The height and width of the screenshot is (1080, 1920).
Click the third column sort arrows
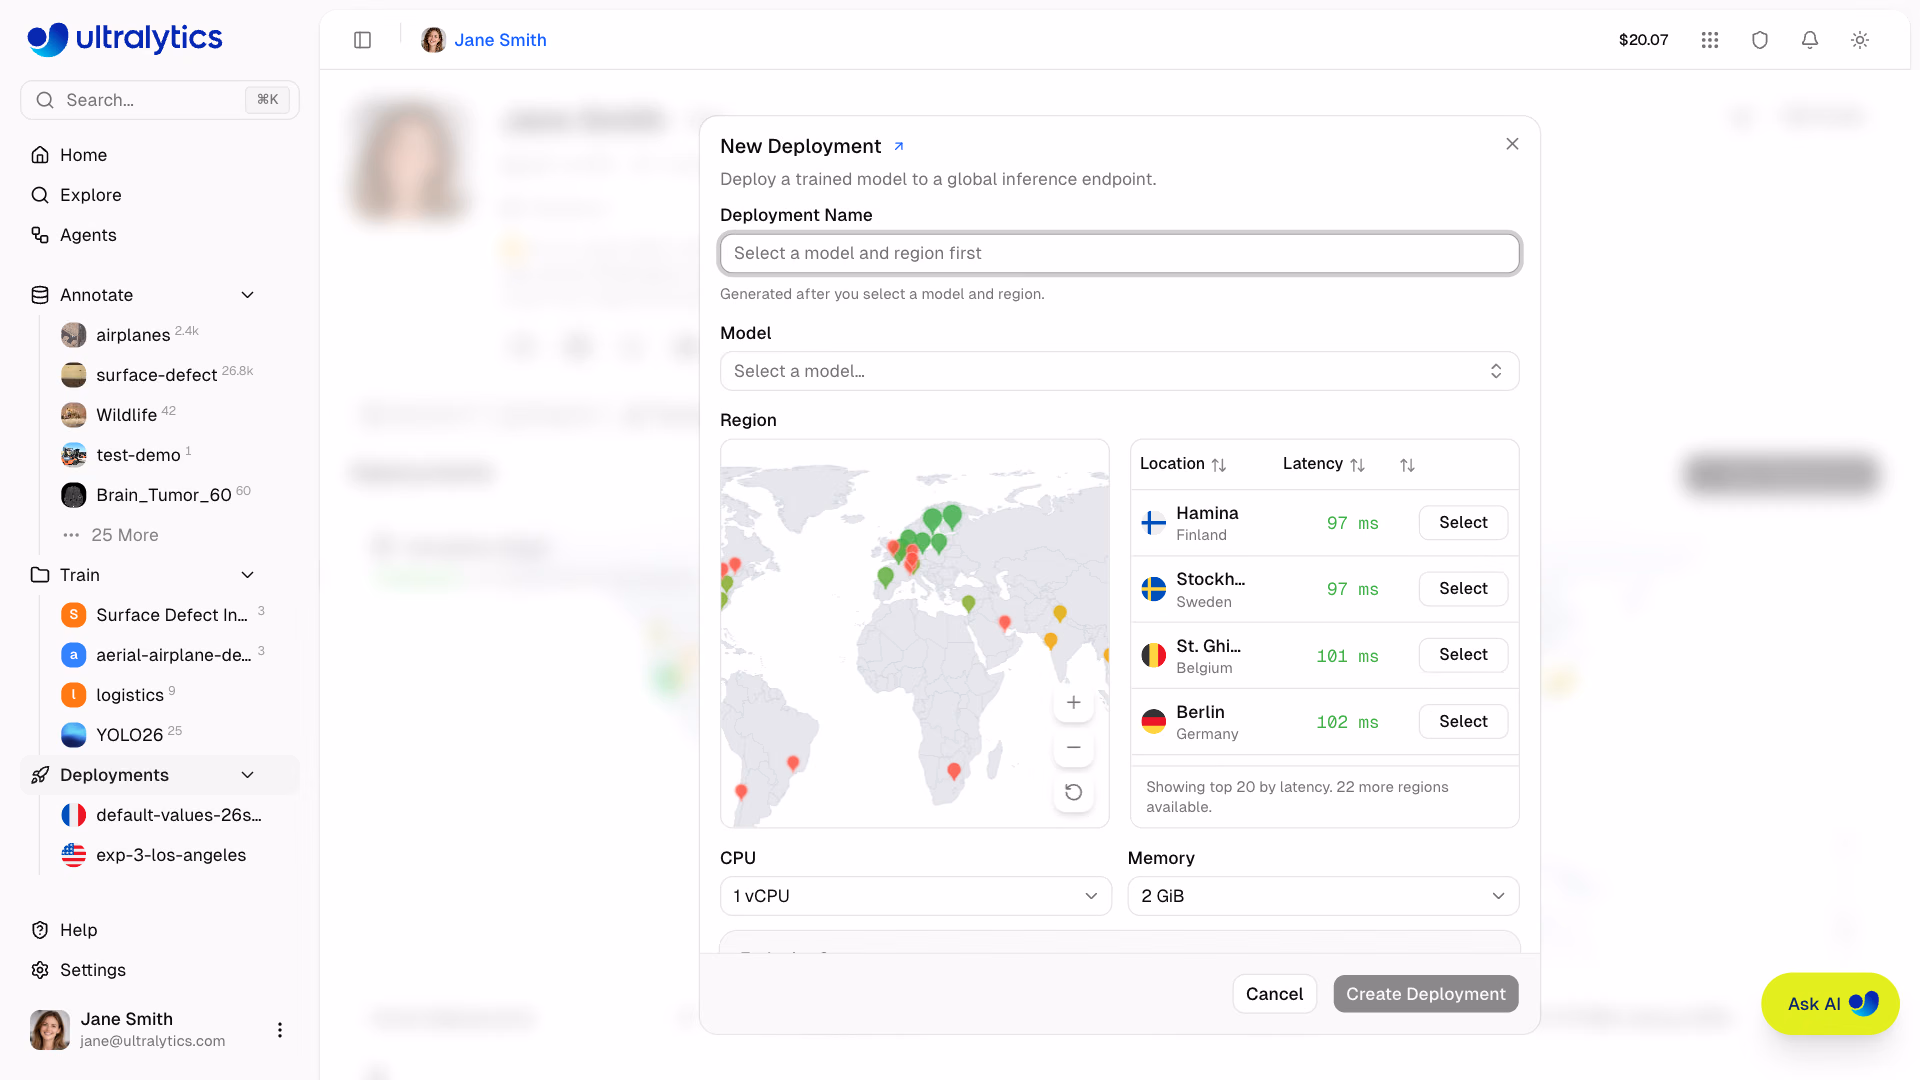point(1407,465)
